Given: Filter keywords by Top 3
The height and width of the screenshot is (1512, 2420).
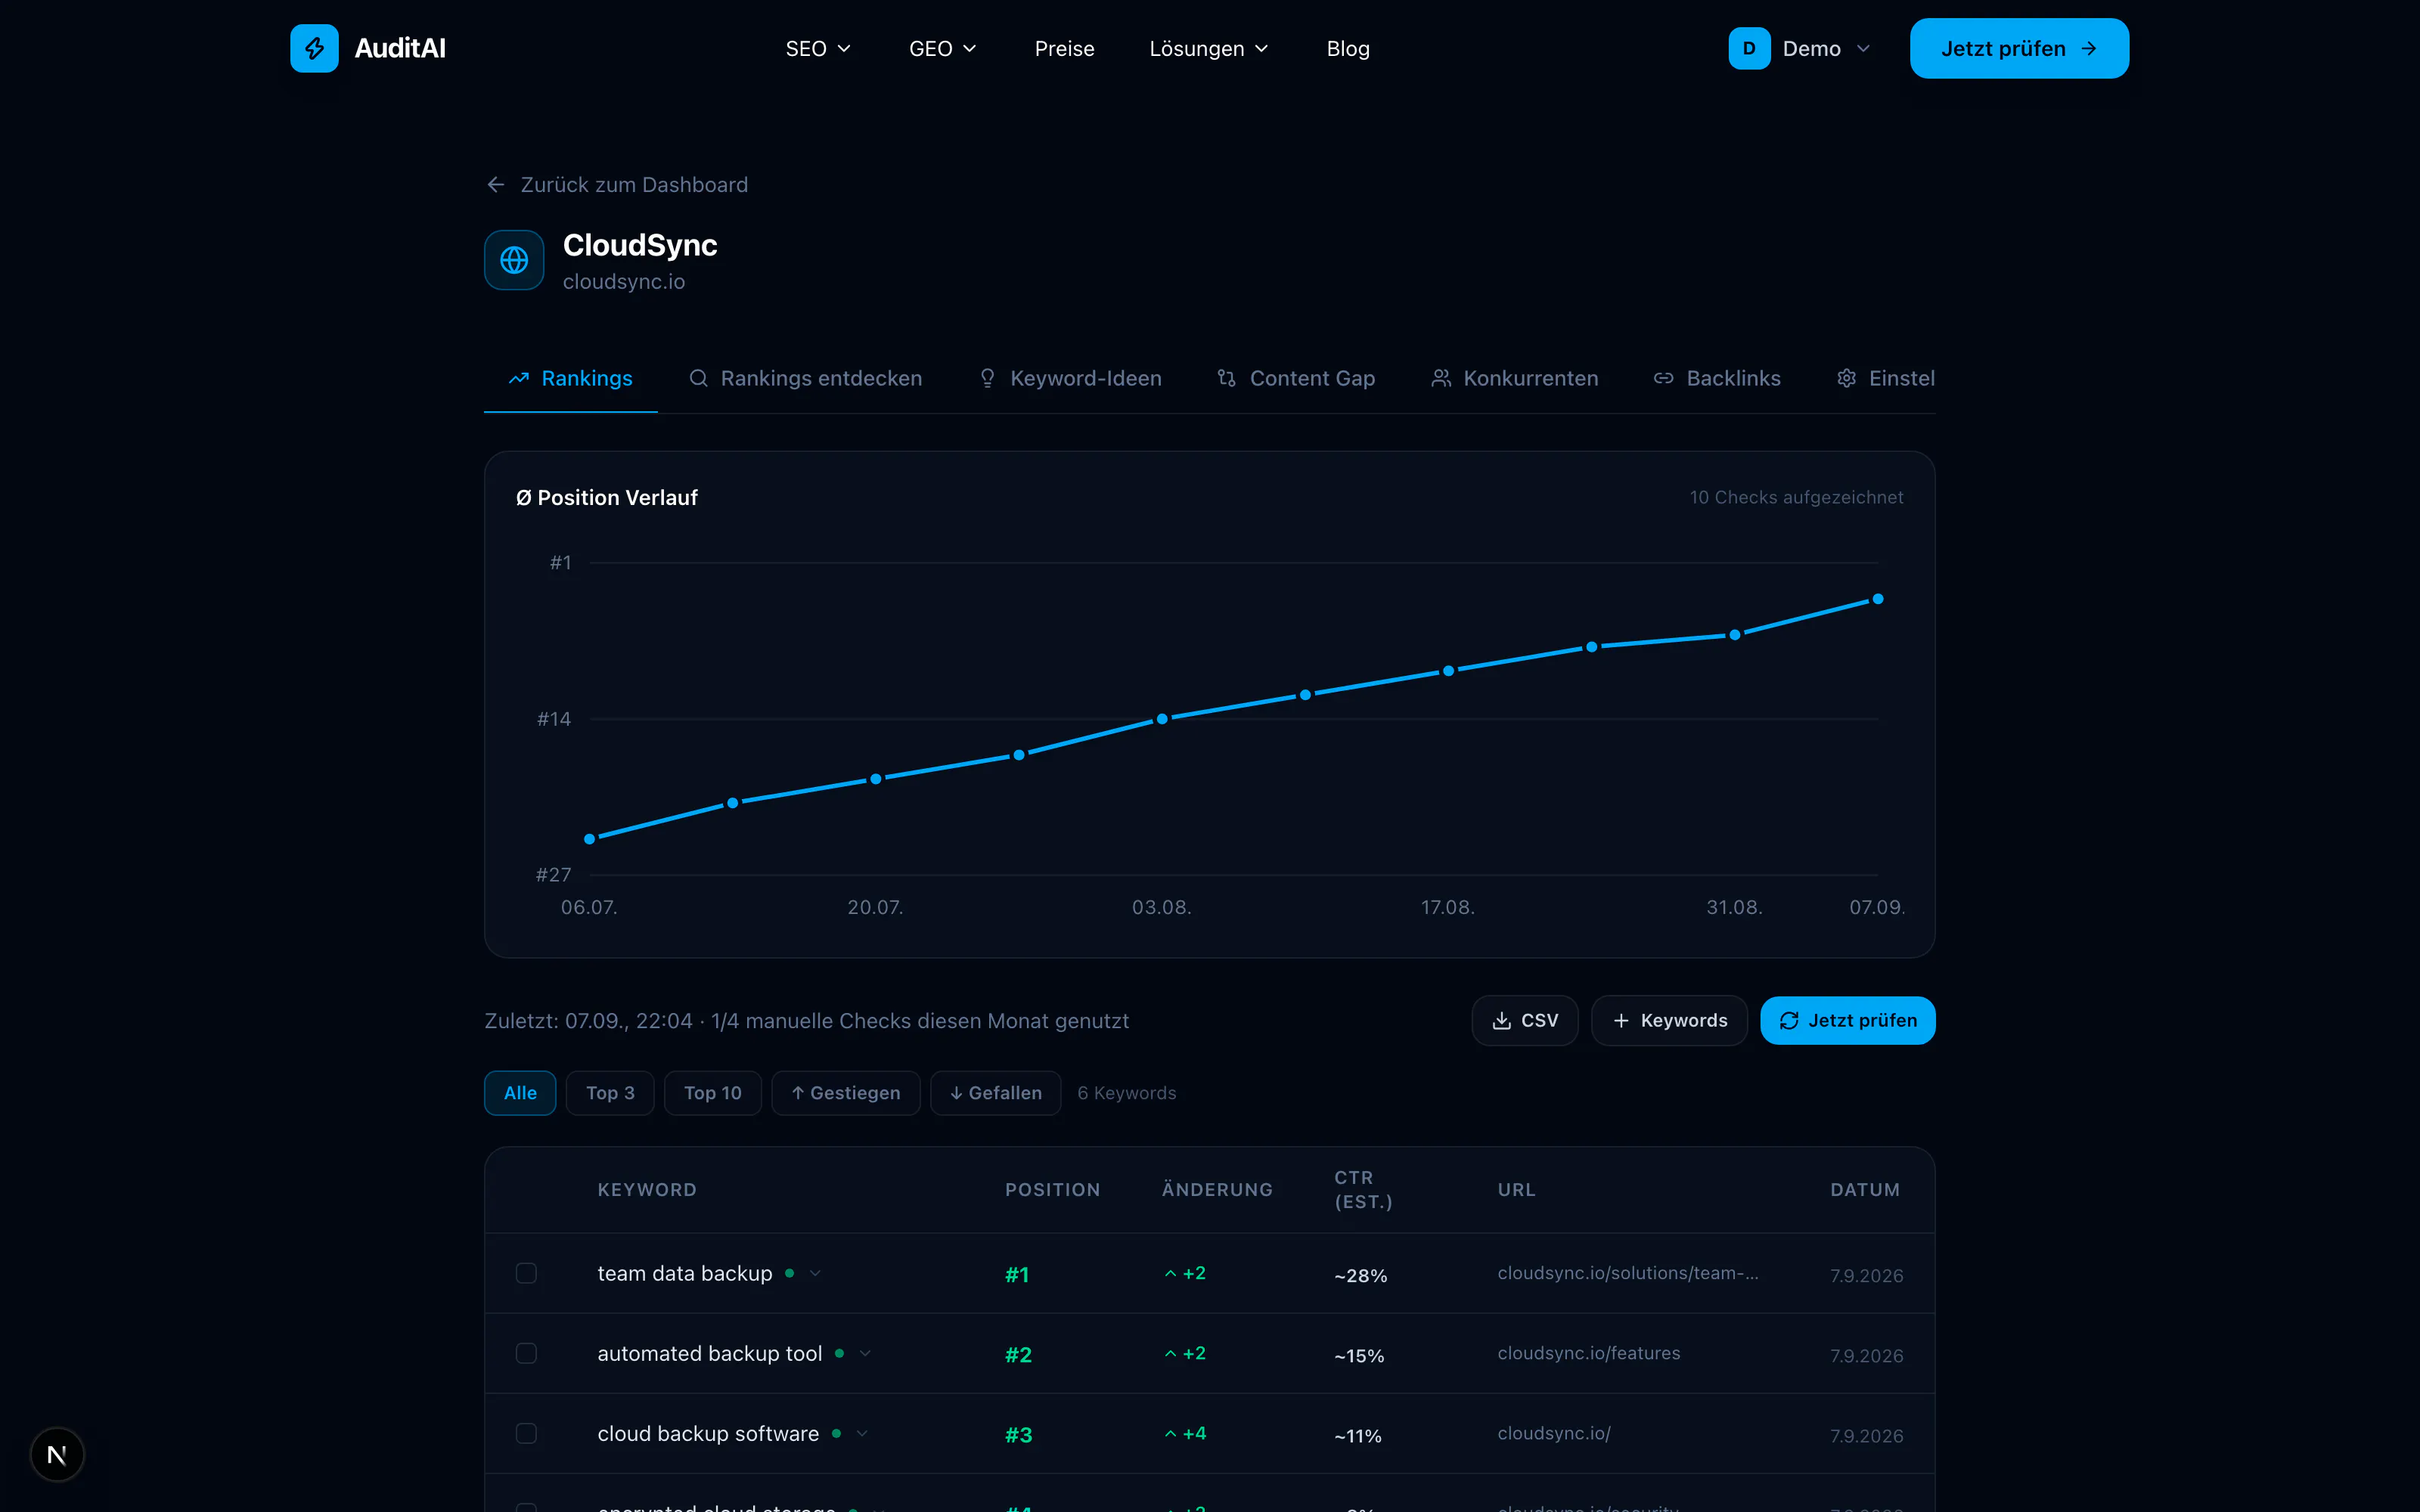Looking at the screenshot, I should click(610, 1093).
